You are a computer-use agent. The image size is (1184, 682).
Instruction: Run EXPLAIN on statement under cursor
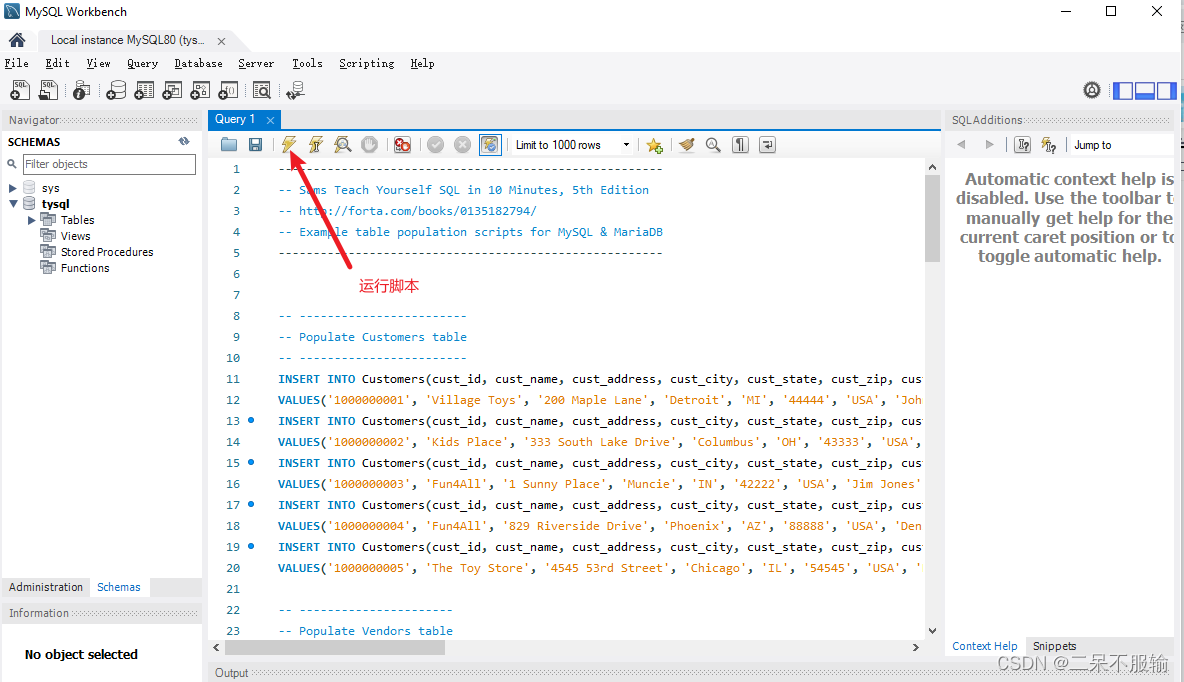tap(343, 144)
